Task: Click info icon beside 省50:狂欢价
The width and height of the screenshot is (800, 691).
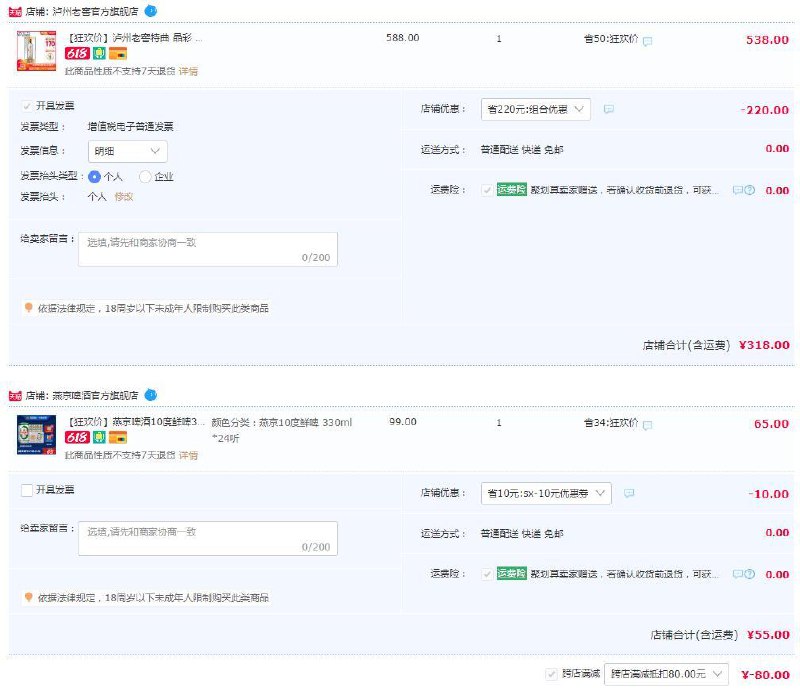Action: (647, 41)
